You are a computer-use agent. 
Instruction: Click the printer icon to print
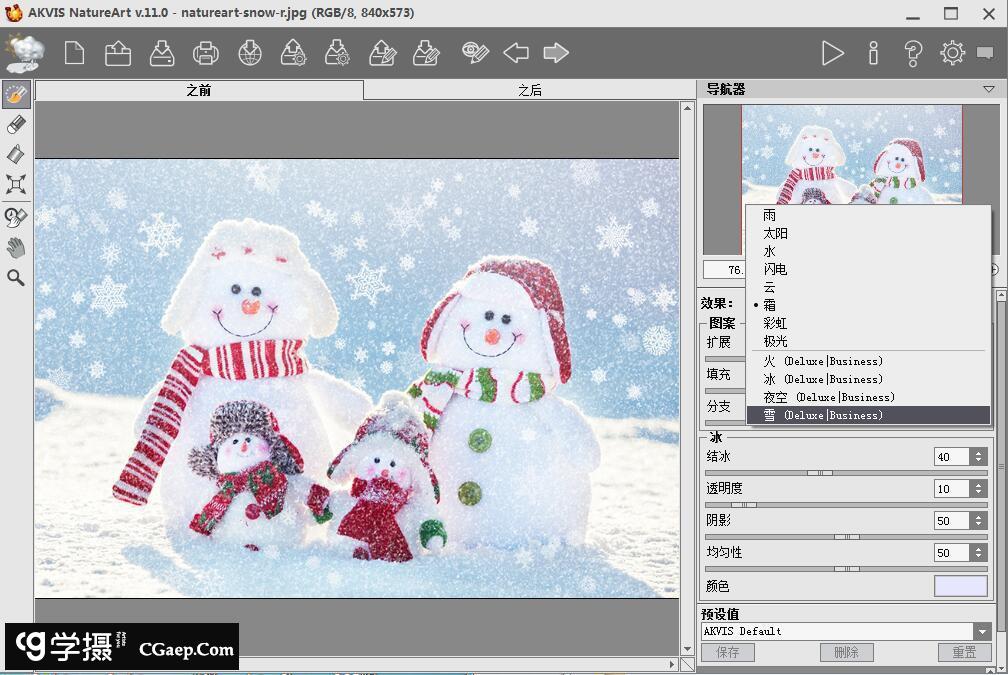[205, 53]
